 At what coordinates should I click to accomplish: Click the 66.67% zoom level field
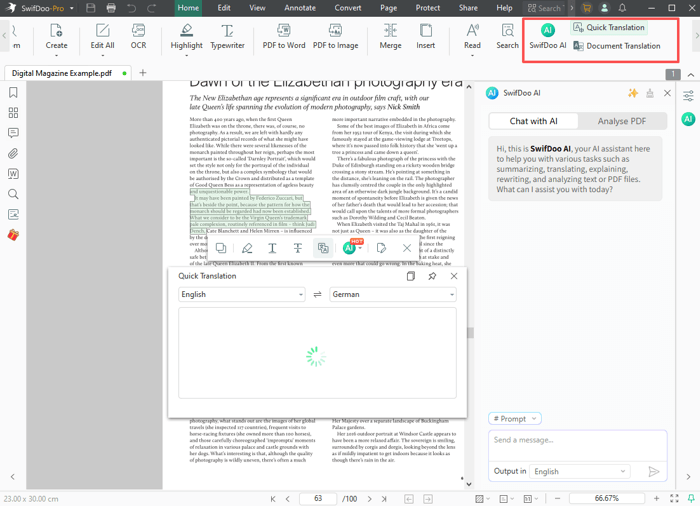point(606,499)
